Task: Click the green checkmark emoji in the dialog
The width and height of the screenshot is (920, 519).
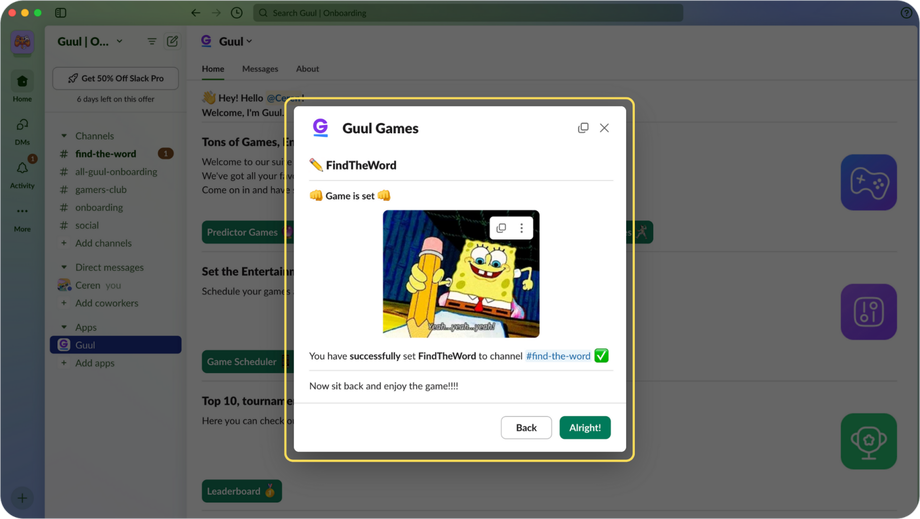Action: coord(601,355)
